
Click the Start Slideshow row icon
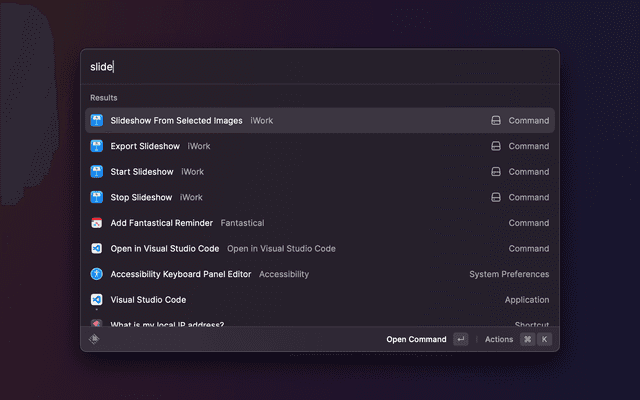(x=97, y=172)
